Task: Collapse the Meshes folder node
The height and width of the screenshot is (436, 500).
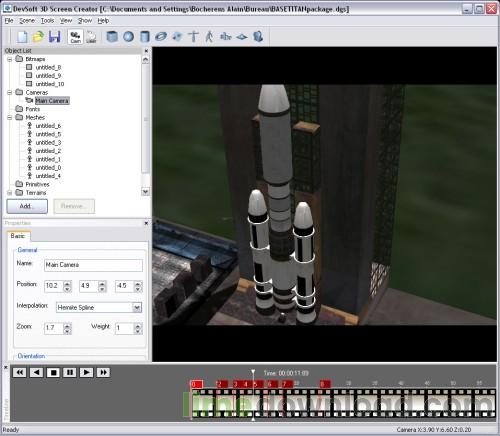Action: (10, 118)
